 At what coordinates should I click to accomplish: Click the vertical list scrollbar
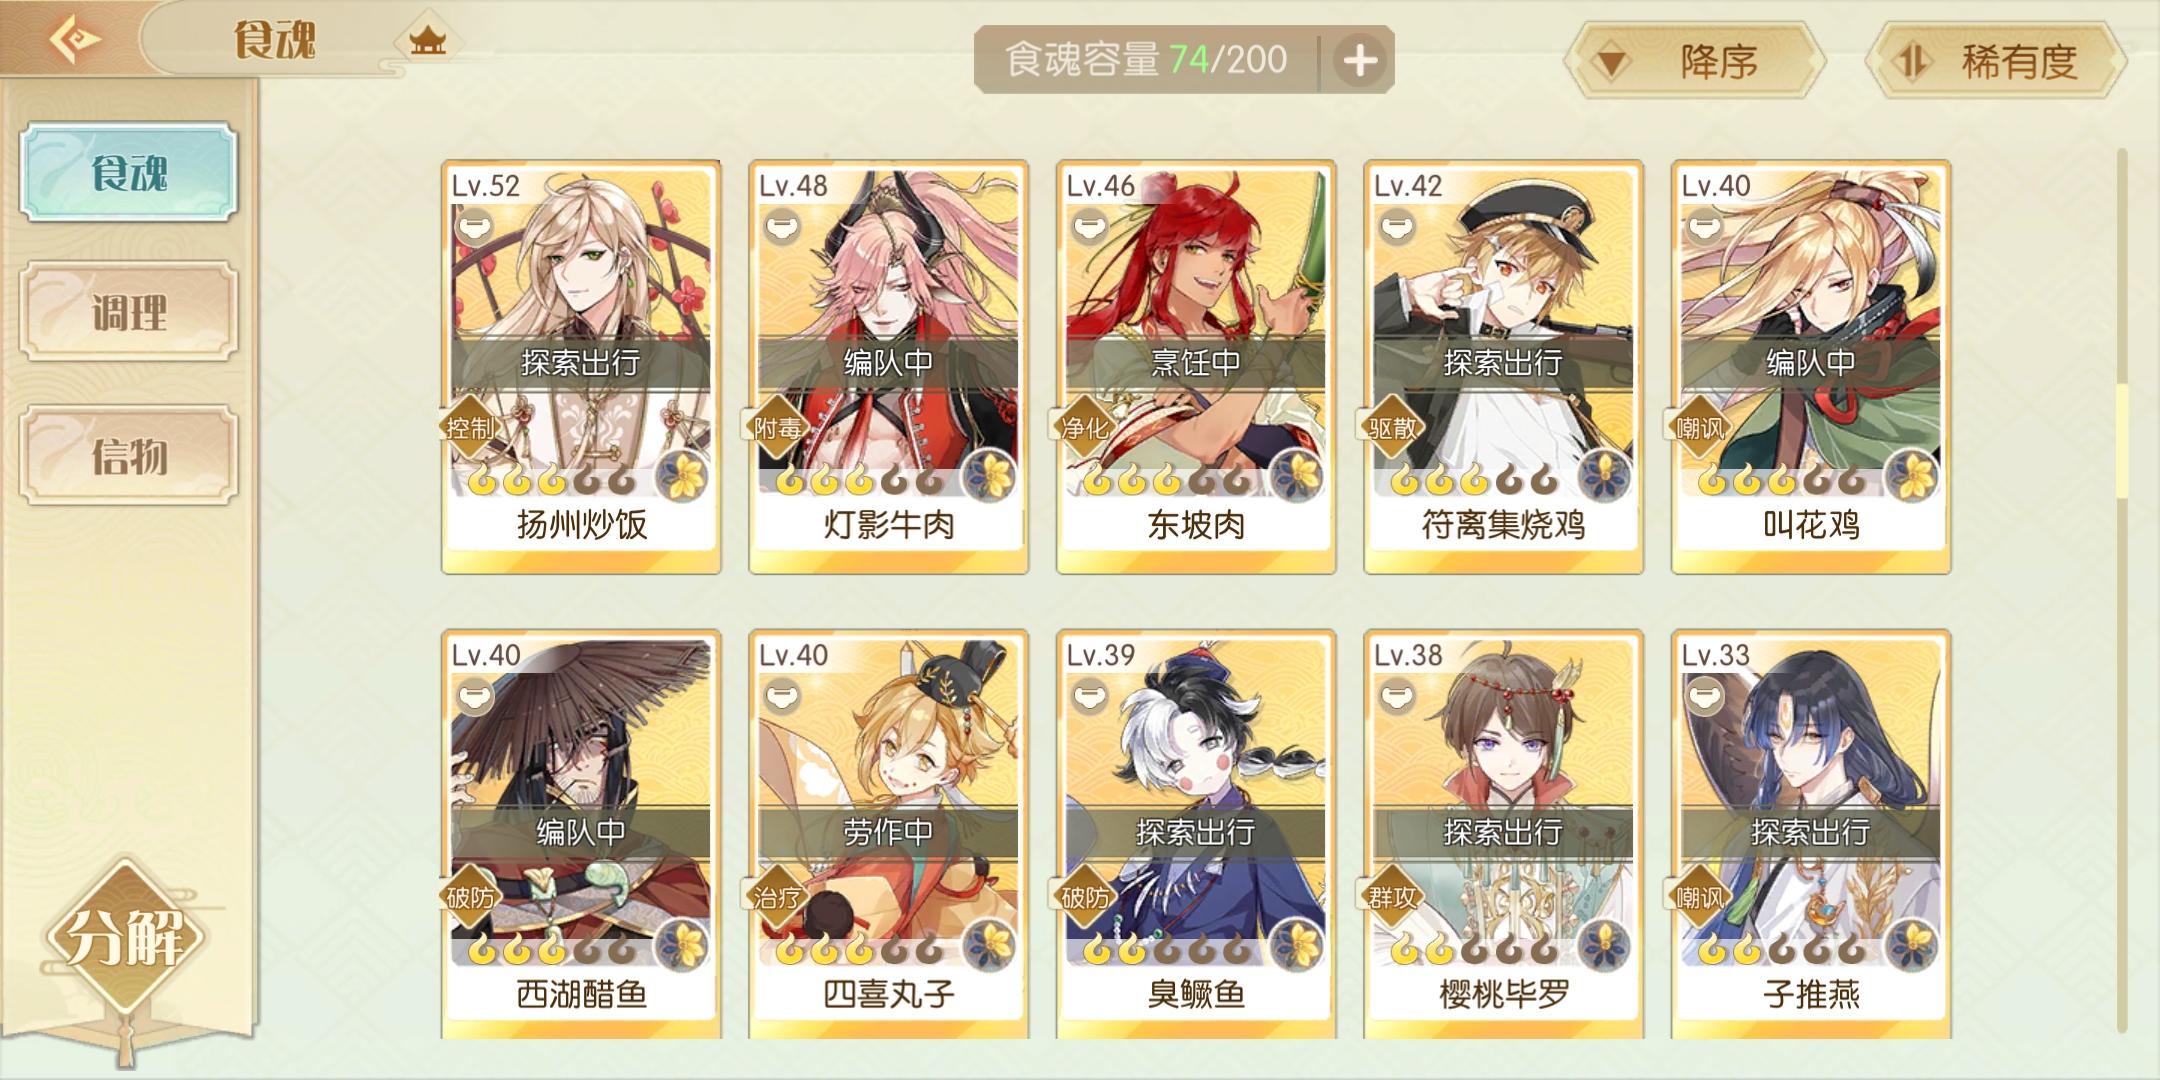(2122, 590)
